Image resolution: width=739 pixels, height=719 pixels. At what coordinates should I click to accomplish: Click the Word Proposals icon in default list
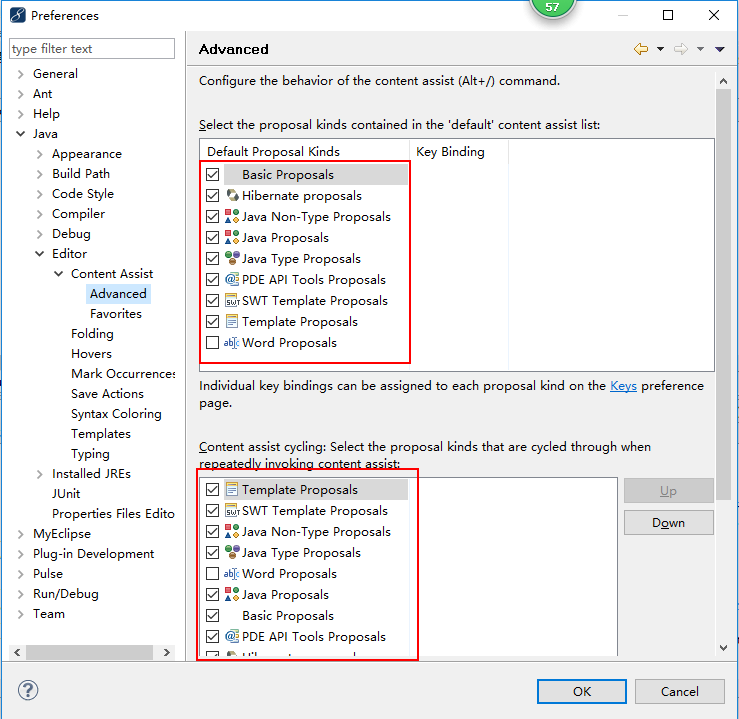pyautogui.click(x=232, y=343)
